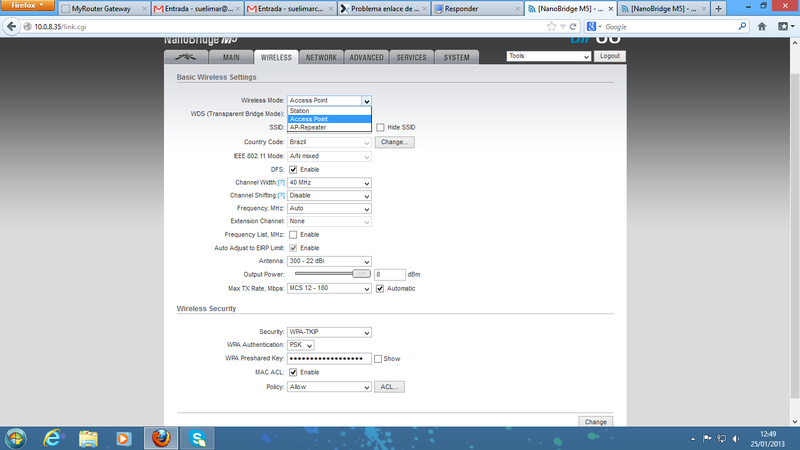The width and height of the screenshot is (800, 450).
Task: Click bottom Change settings button
Action: [595, 421]
